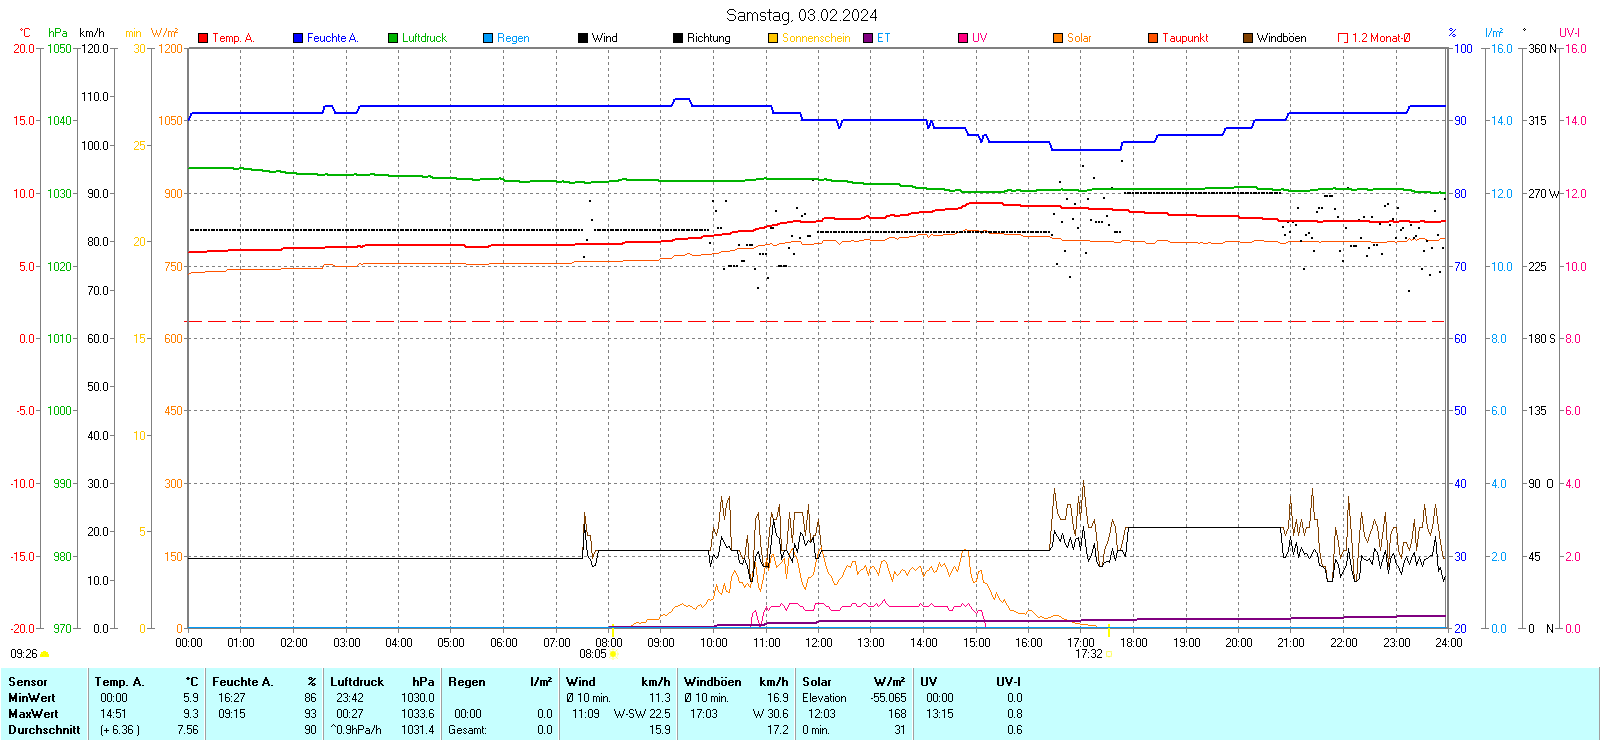Click the purple ET legend square
Screen dimensions: 1600x740
pyautogui.click(x=868, y=38)
